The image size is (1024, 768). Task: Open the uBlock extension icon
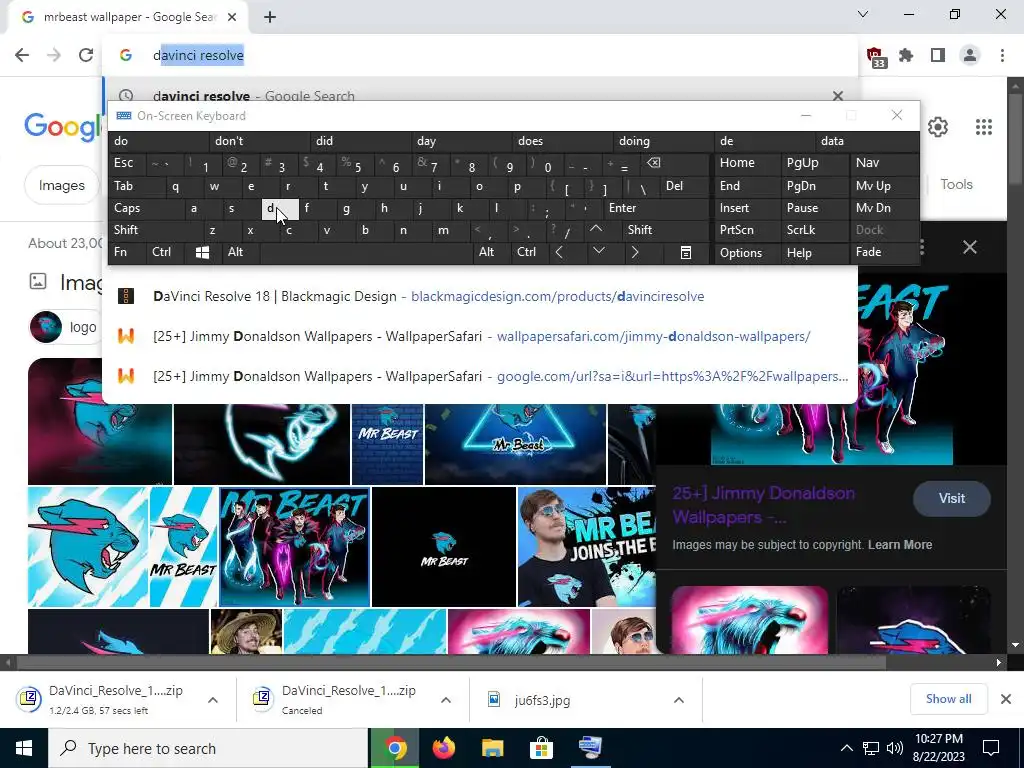(x=876, y=57)
